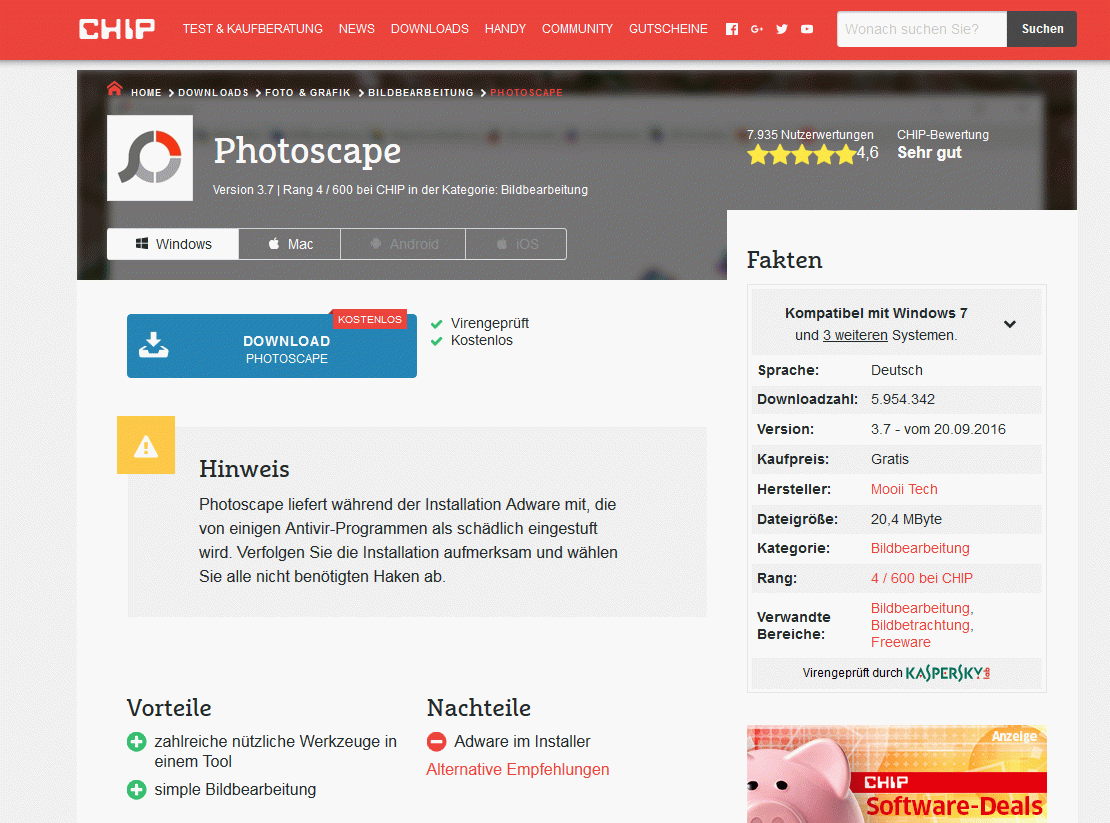Go to Home in breadcrumb

coord(147,93)
